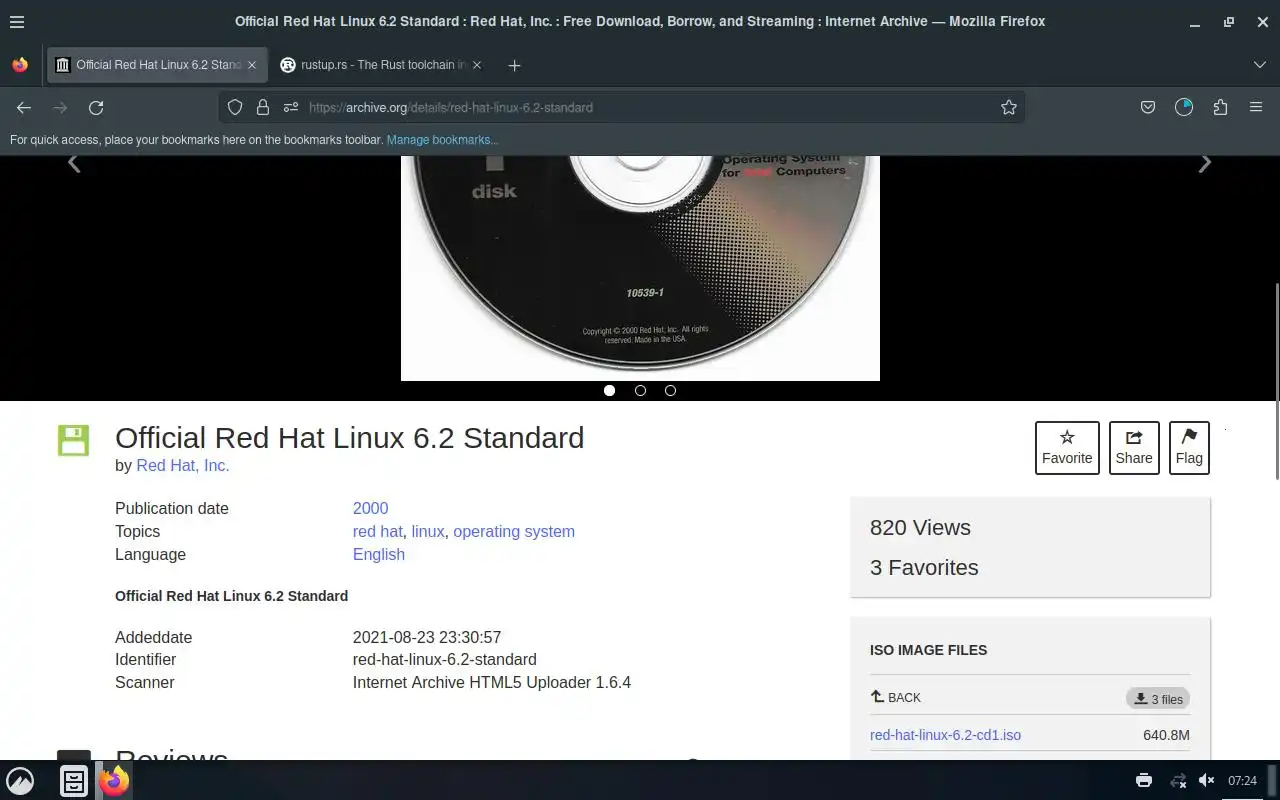
Task: Select third carousel indicator dot
Action: [670, 390]
